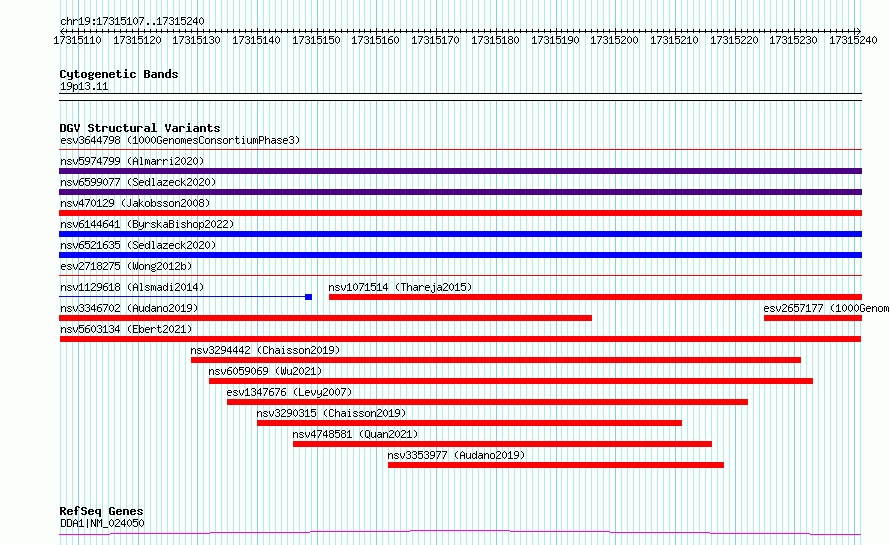Click the red bar under nsv3290315
The image size is (890, 545).
[x=469, y=423]
